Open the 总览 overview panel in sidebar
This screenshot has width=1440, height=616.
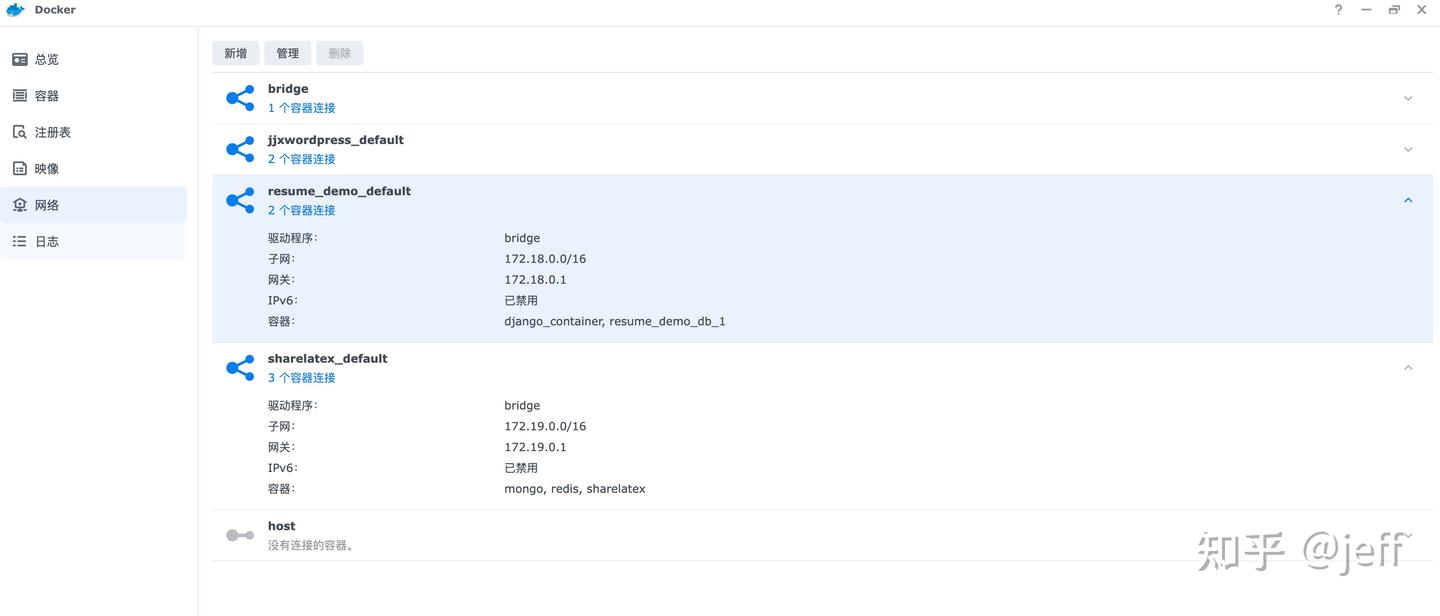pos(20,59)
